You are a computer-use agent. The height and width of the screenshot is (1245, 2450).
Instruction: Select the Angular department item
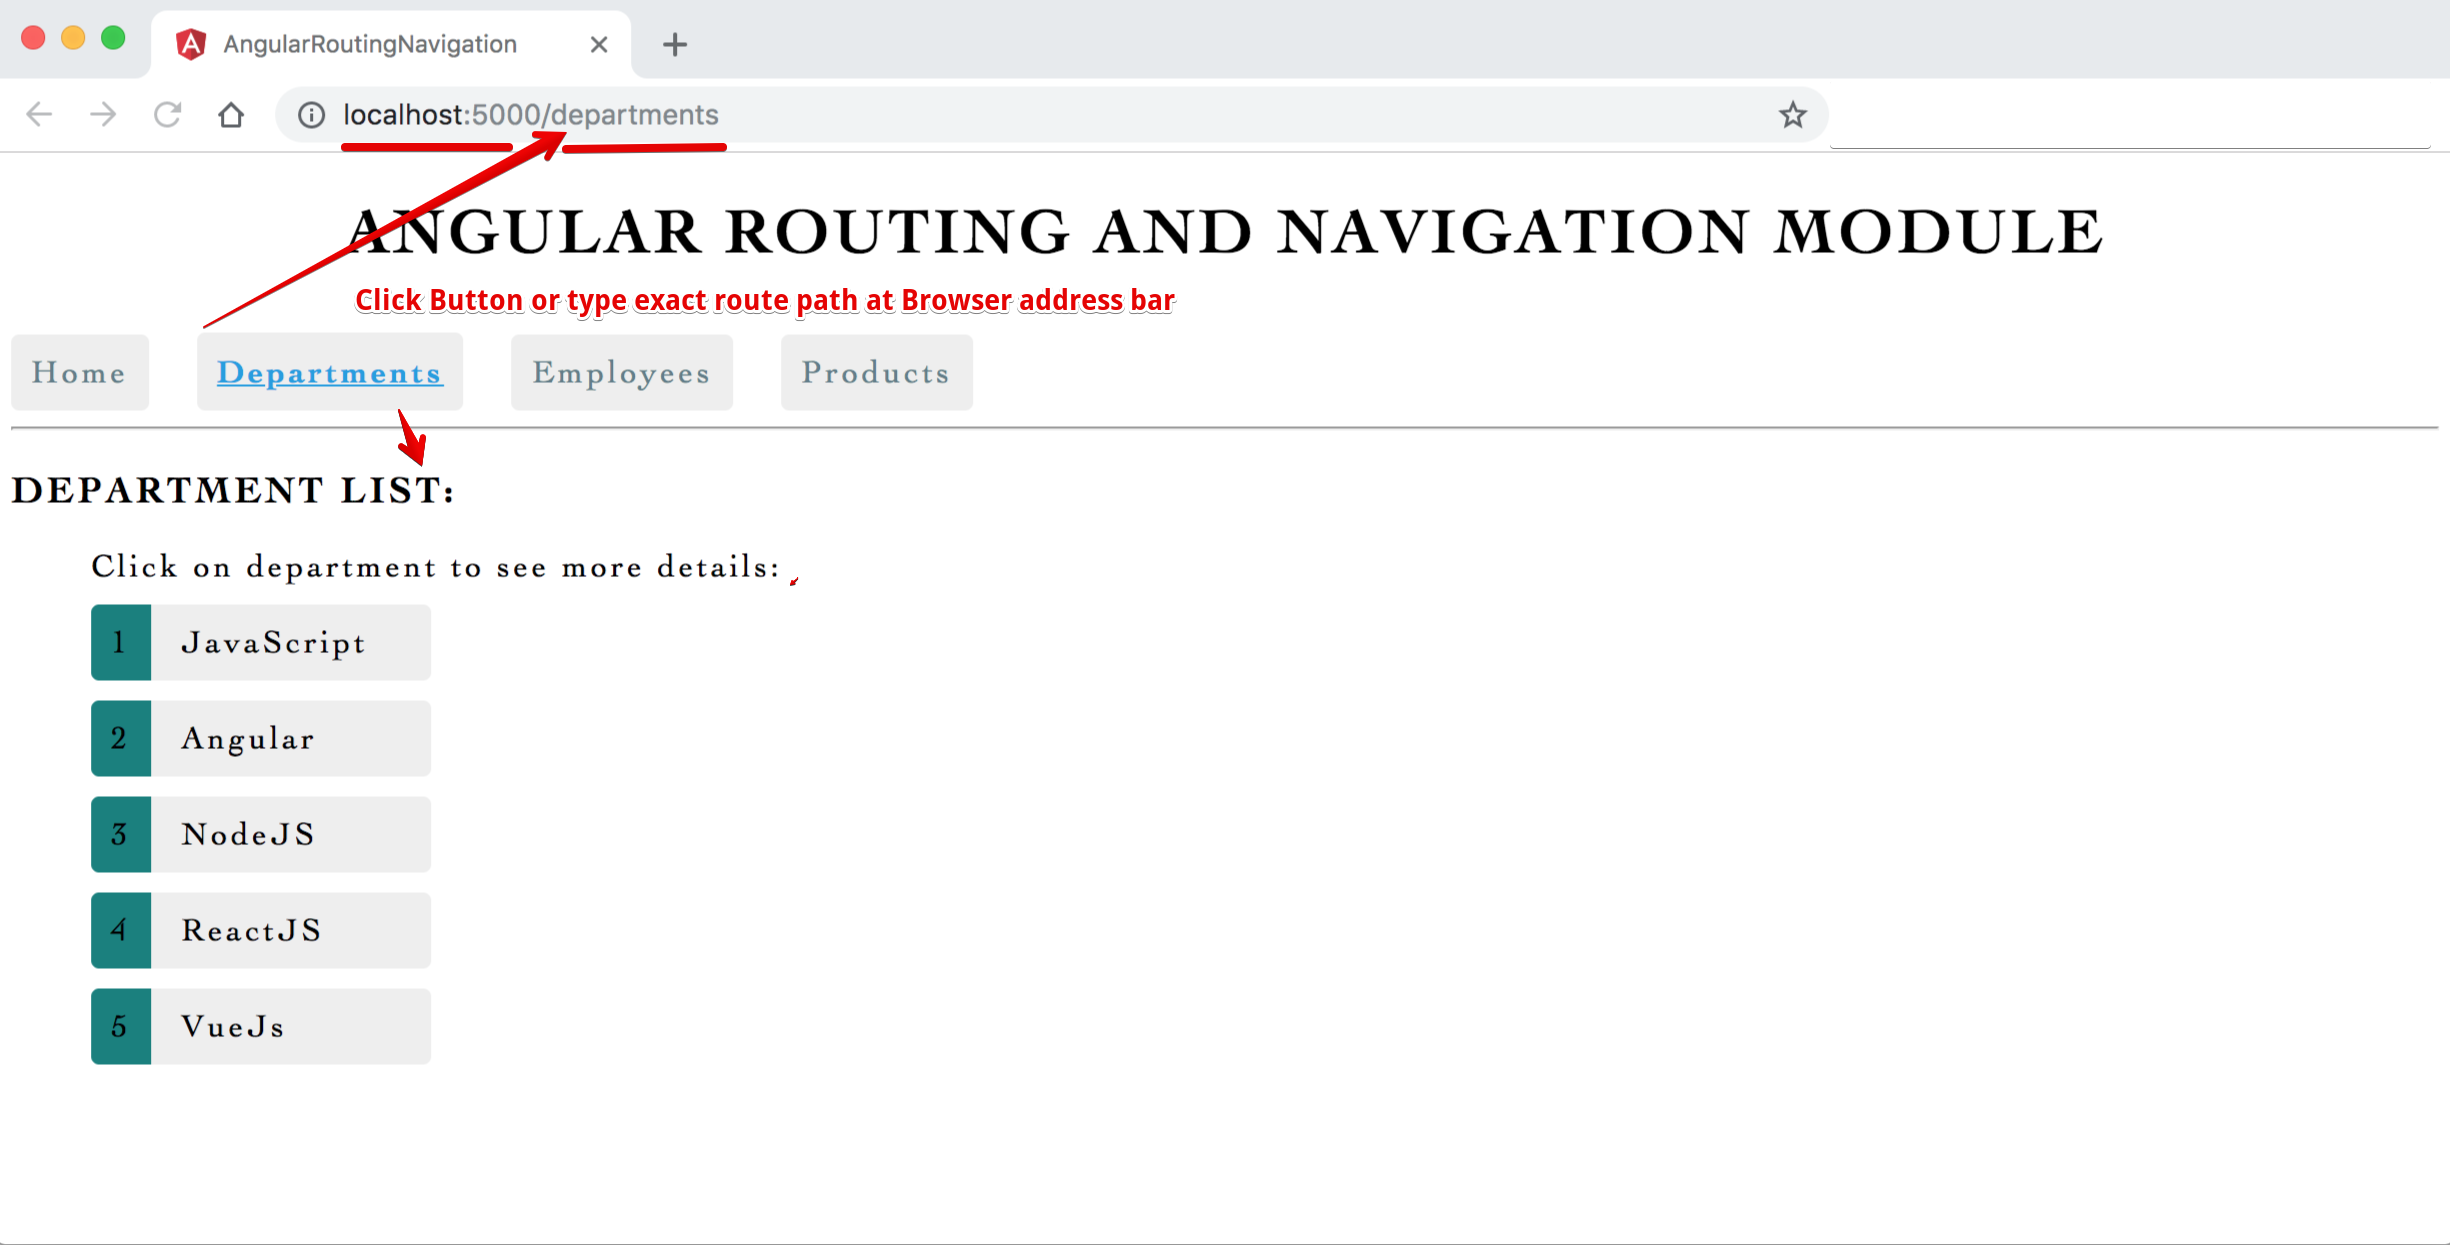pos(261,738)
